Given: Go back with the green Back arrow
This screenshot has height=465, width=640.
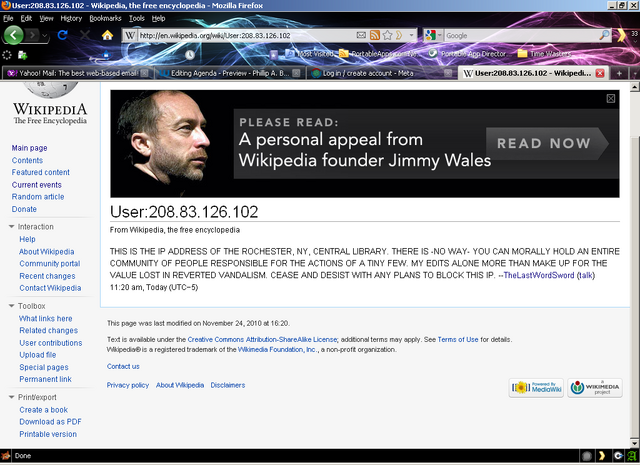Looking at the screenshot, I should coord(13,35).
